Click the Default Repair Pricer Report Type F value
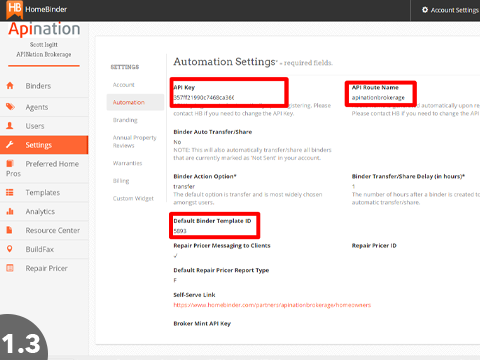480x360 pixels. (175, 280)
